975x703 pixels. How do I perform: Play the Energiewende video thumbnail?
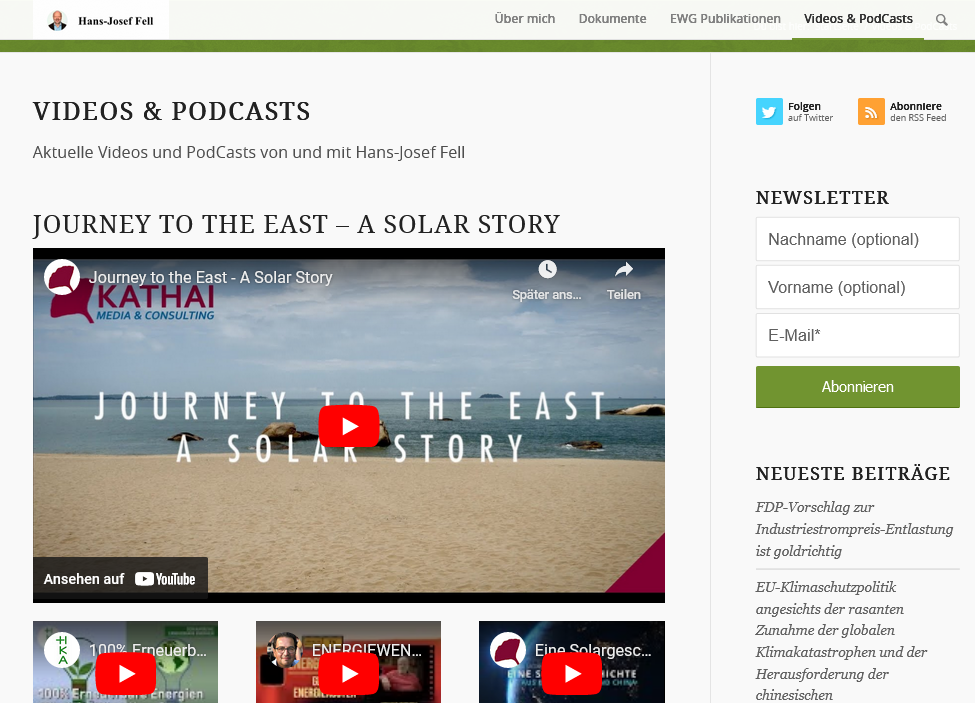click(348, 672)
